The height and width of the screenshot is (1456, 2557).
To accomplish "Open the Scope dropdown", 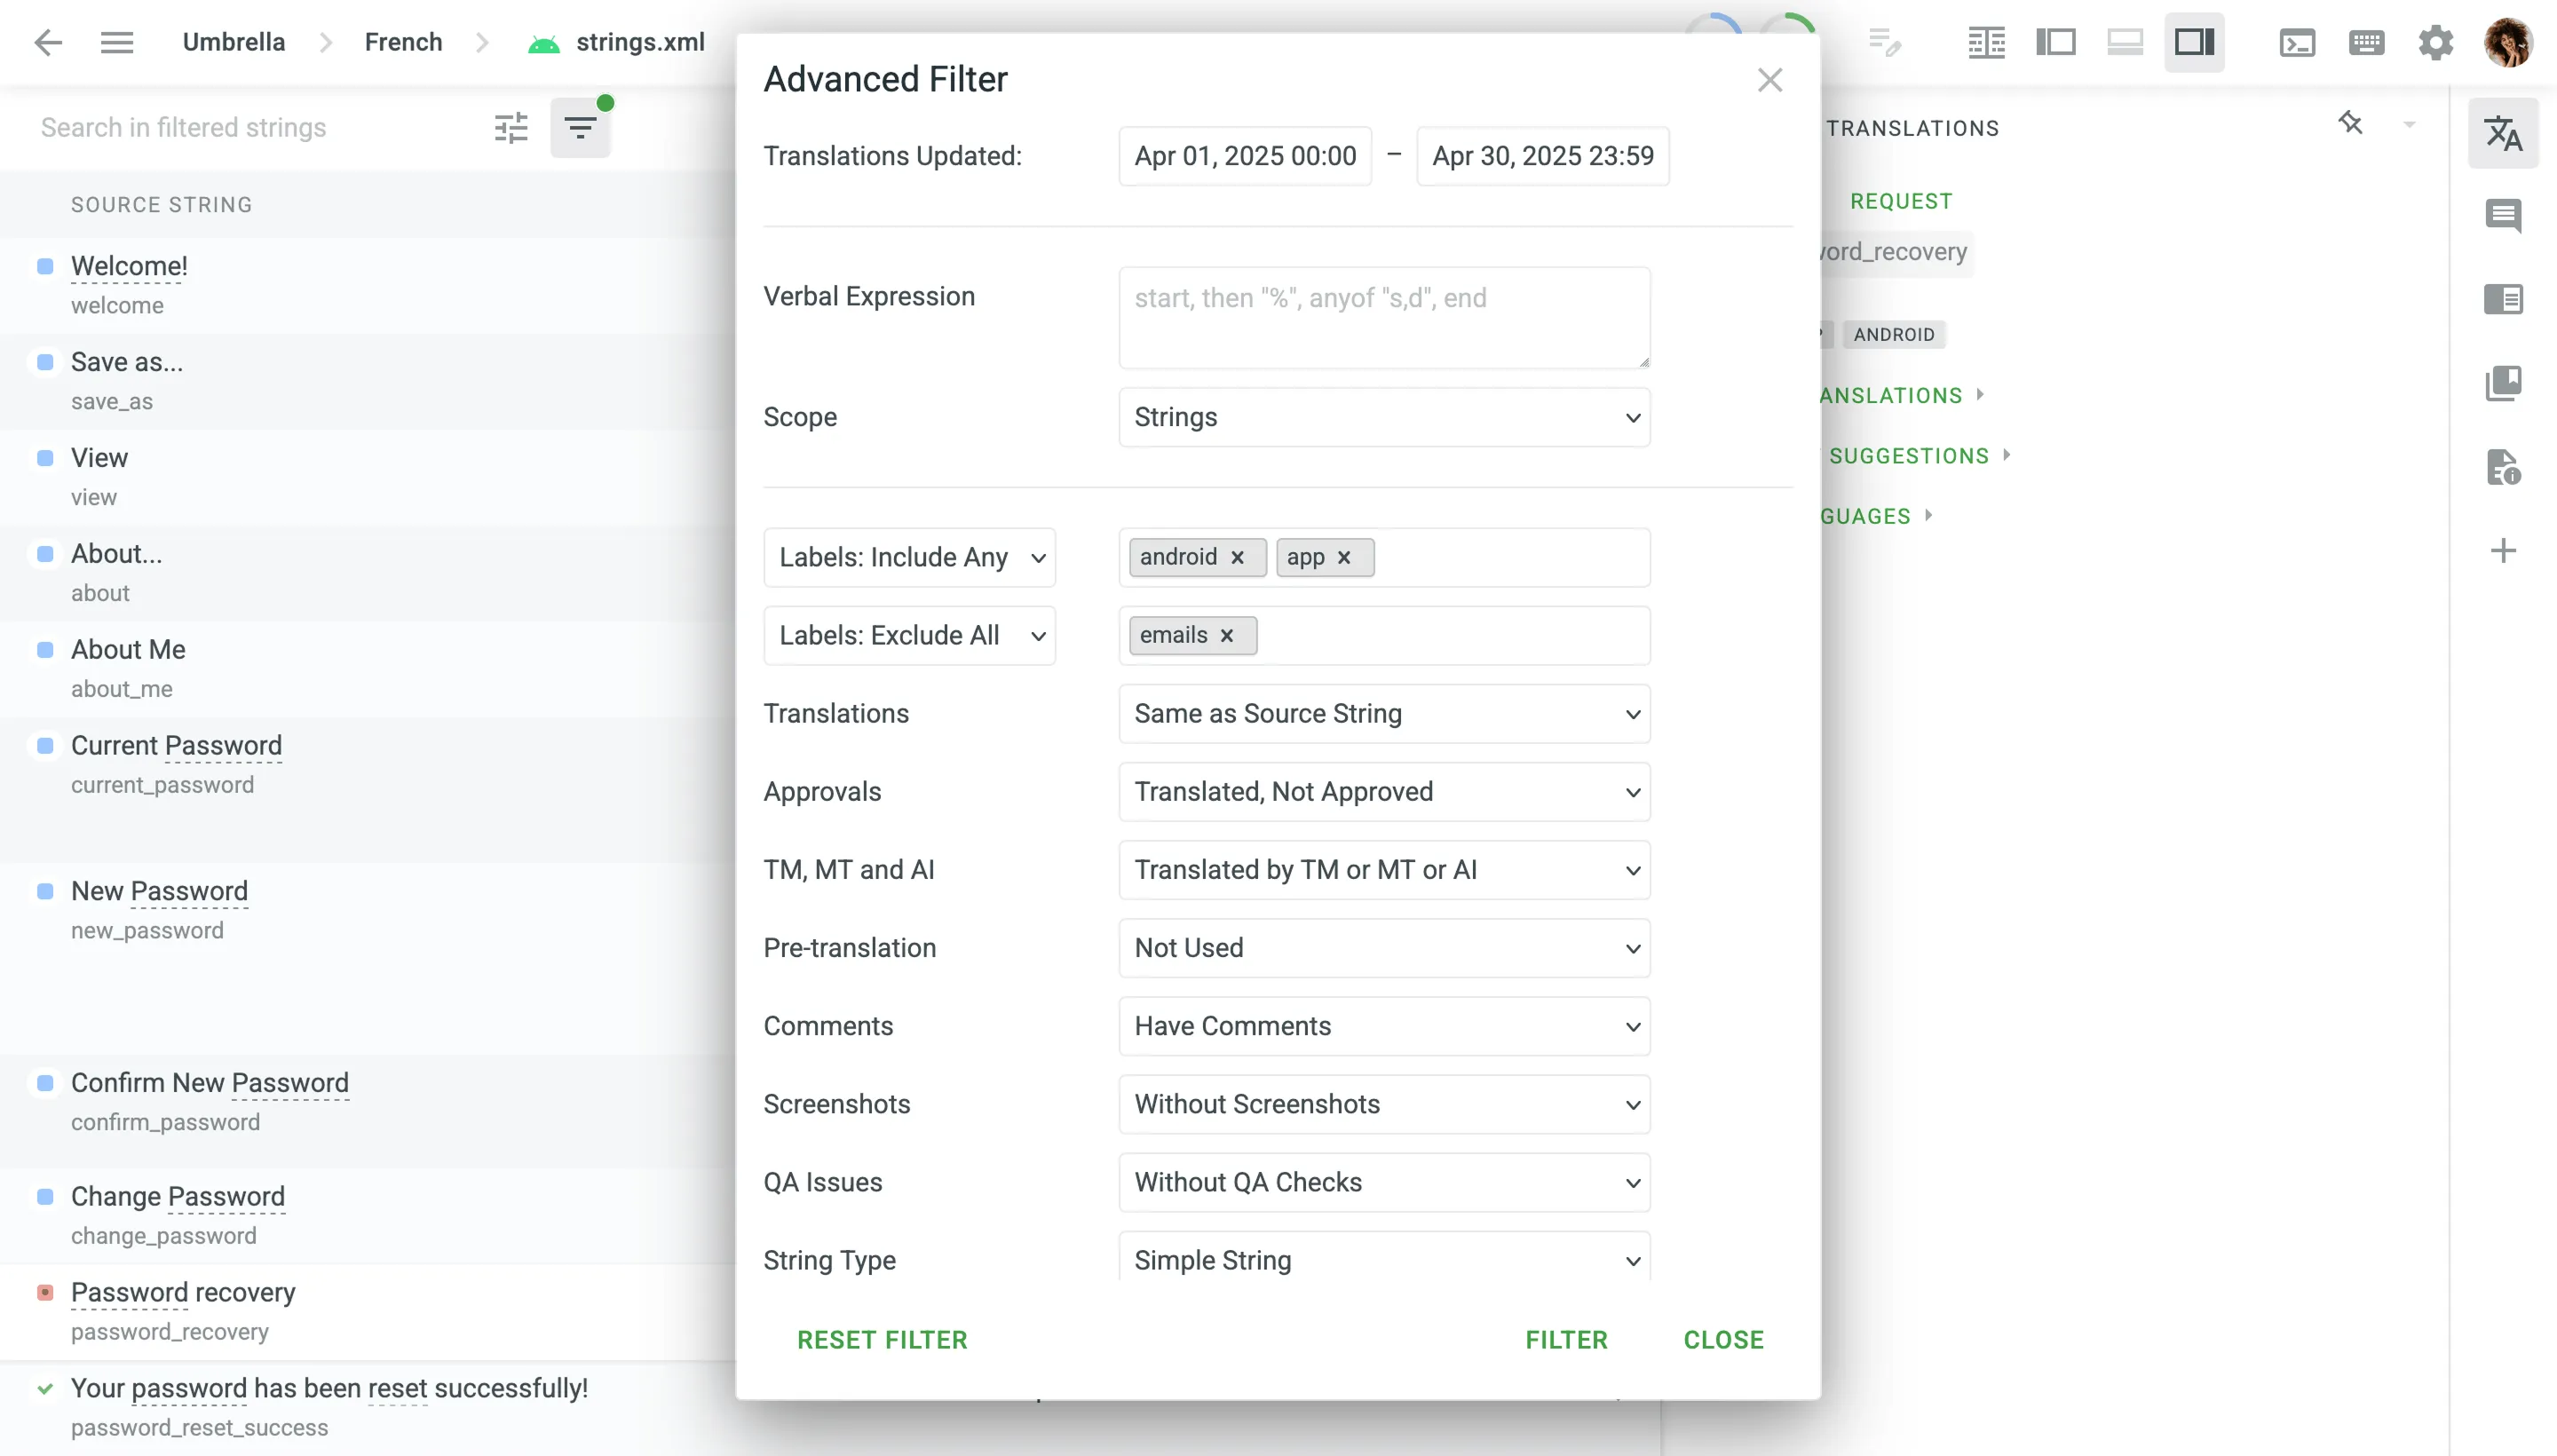I will click(1384, 417).
